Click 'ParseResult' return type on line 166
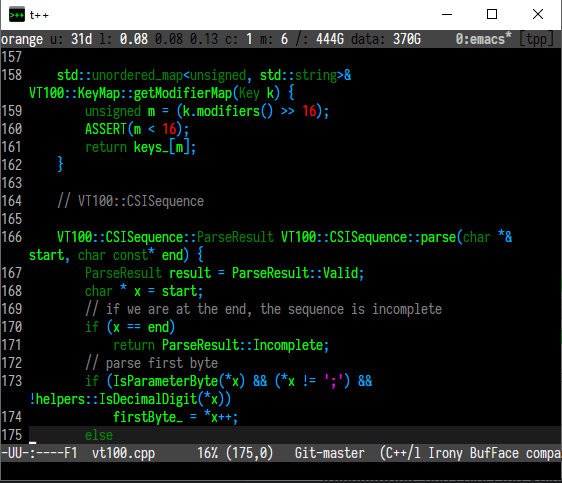This screenshot has height=483, width=562. (235, 237)
